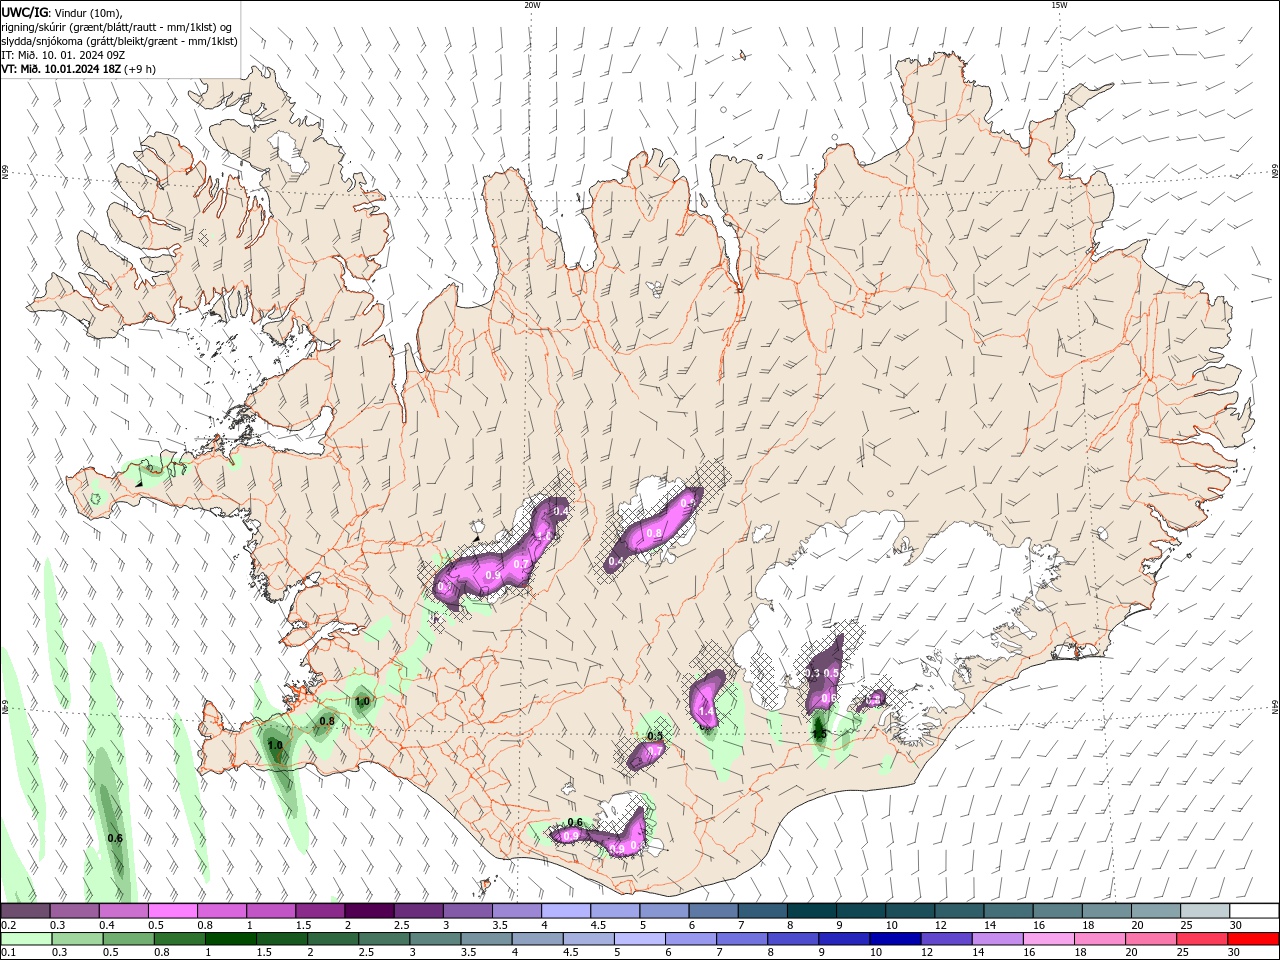Click the dark plum 0.2 swatch in top legend row
Image resolution: width=1280 pixels, height=960 pixels.
point(26,911)
